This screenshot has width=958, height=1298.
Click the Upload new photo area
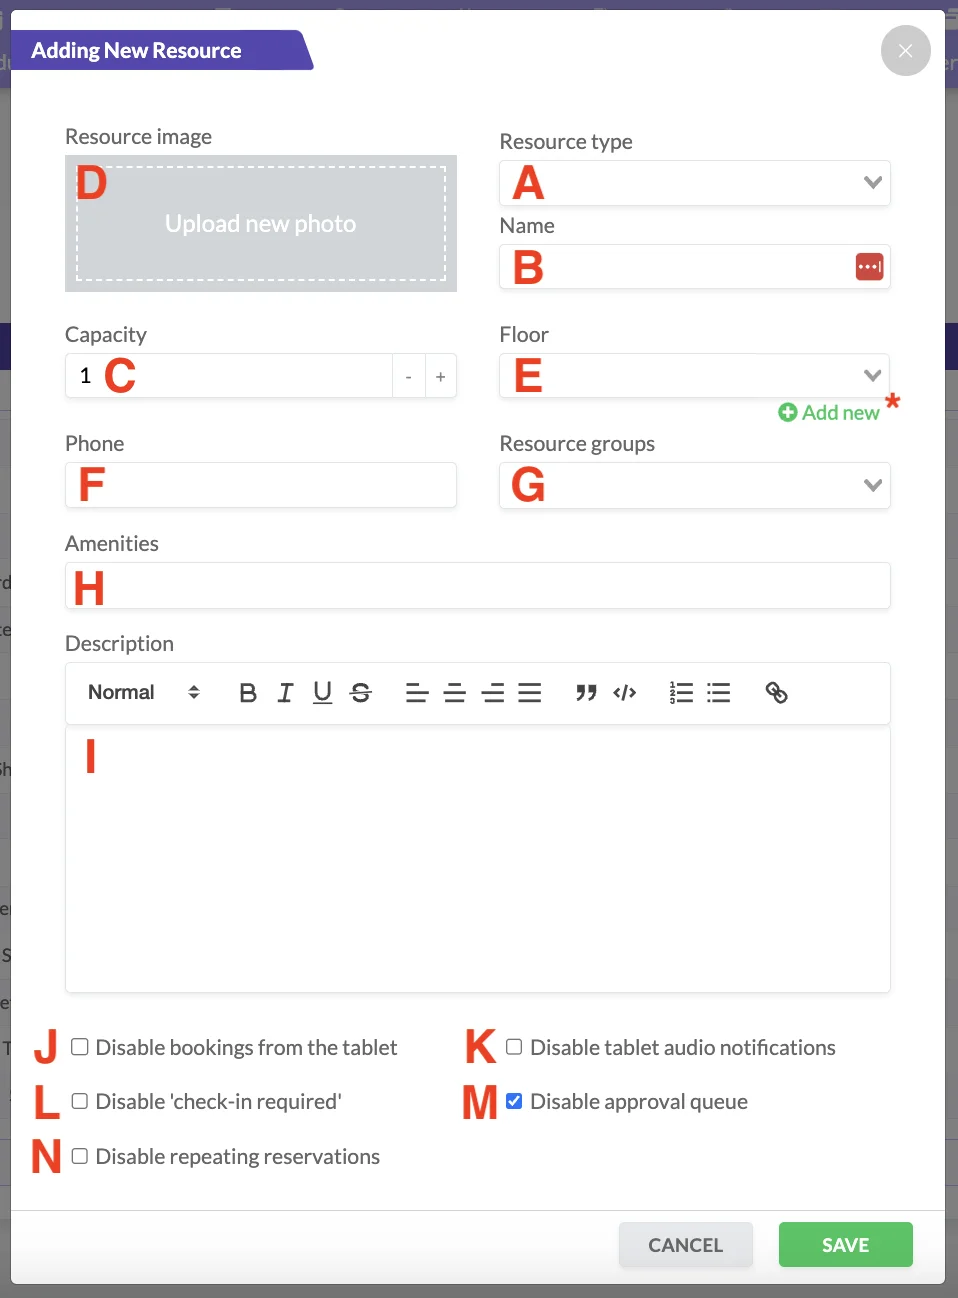click(261, 224)
